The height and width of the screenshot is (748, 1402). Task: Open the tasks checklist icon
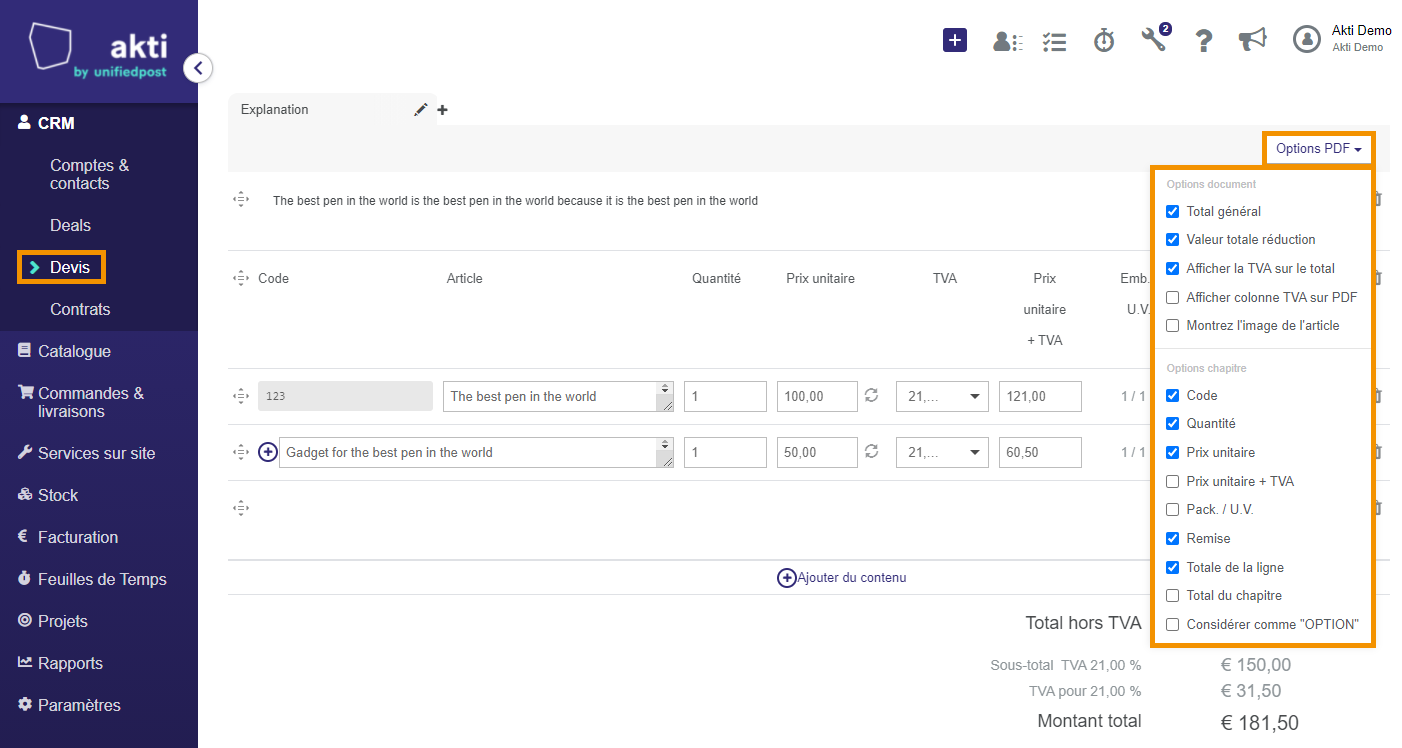click(1054, 41)
